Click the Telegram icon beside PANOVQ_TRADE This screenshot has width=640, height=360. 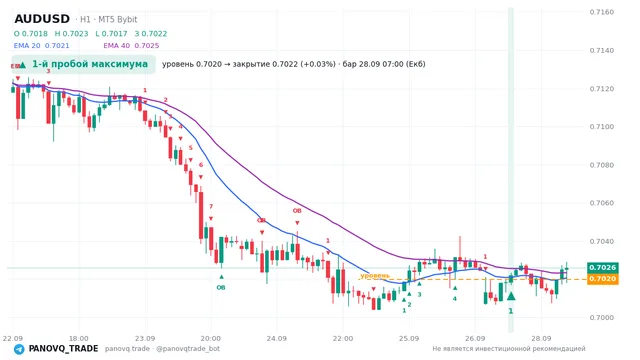click(19, 349)
